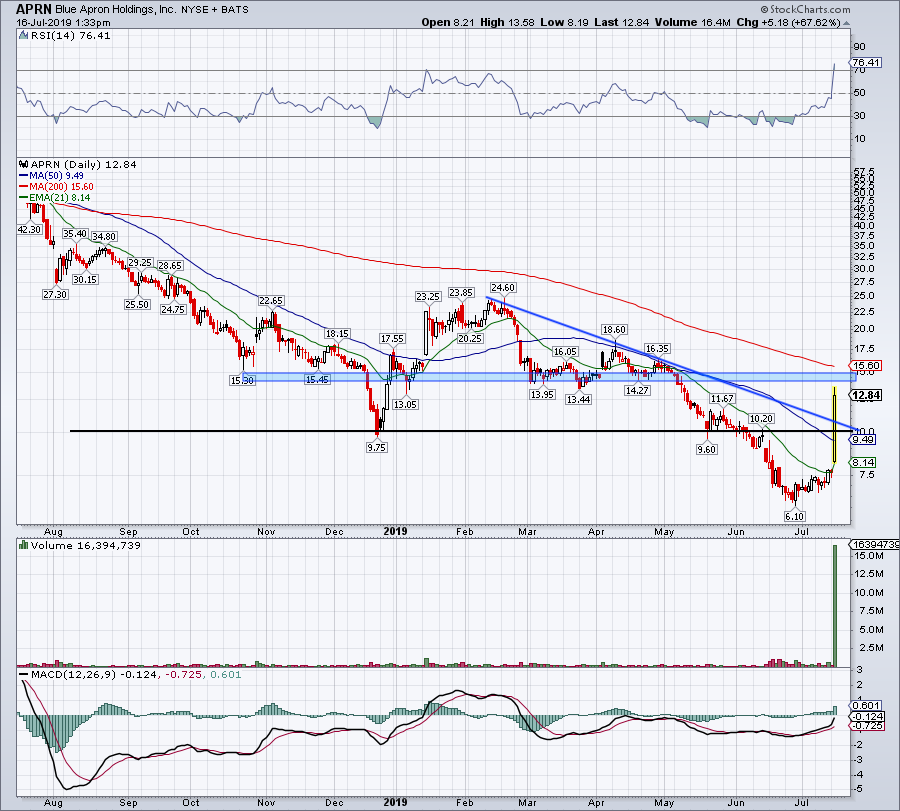Click the 24.60 February high annotation
The width and height of the screenshot is (900, 811).
click(503, 288)
